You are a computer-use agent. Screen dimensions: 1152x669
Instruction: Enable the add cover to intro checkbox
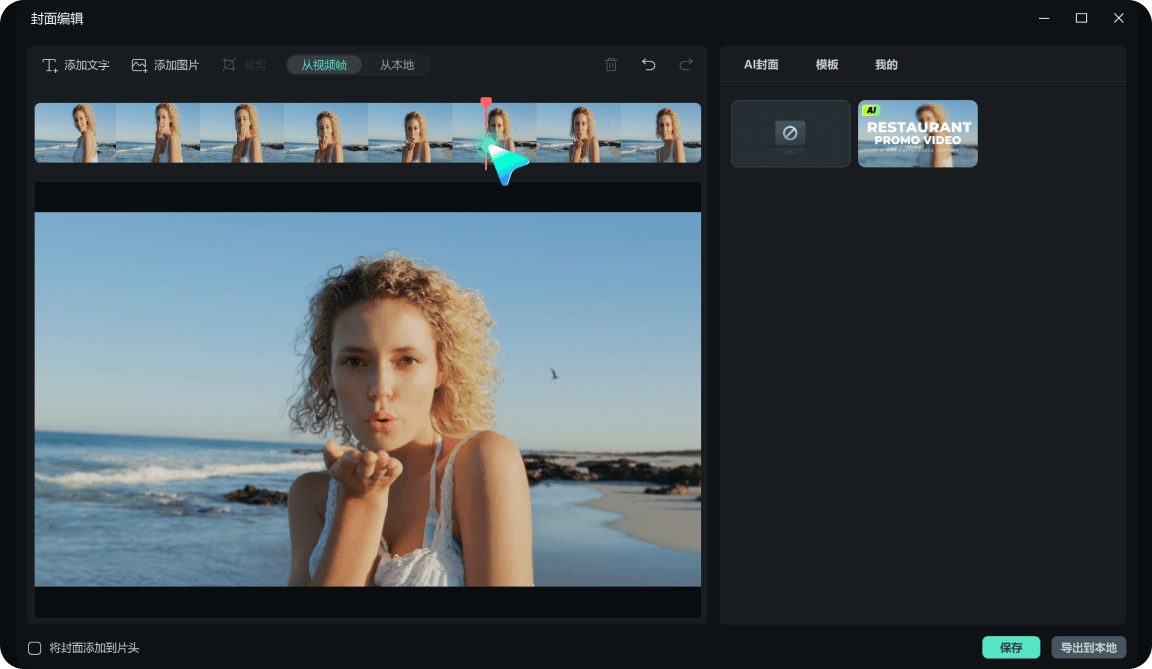(x=35, y=648)
